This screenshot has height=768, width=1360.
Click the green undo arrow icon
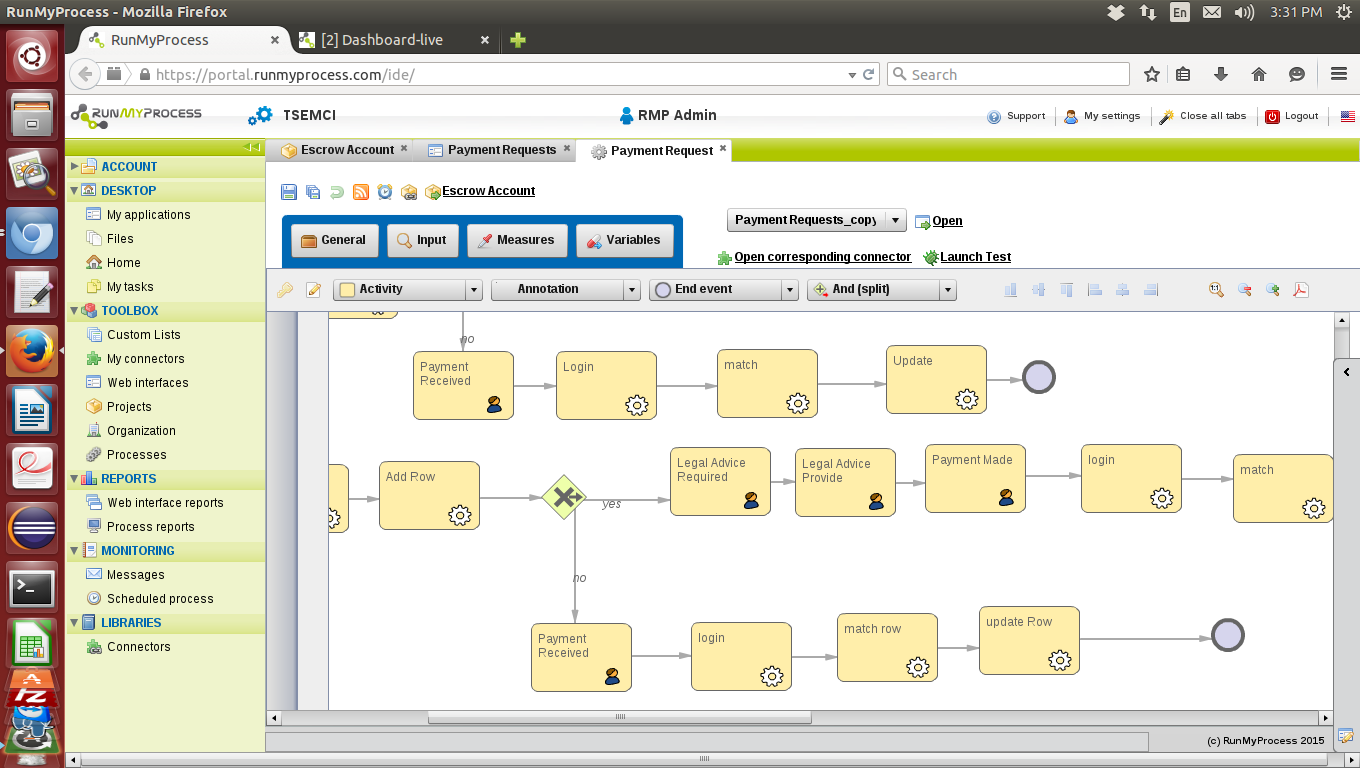[x=335, y=191]
